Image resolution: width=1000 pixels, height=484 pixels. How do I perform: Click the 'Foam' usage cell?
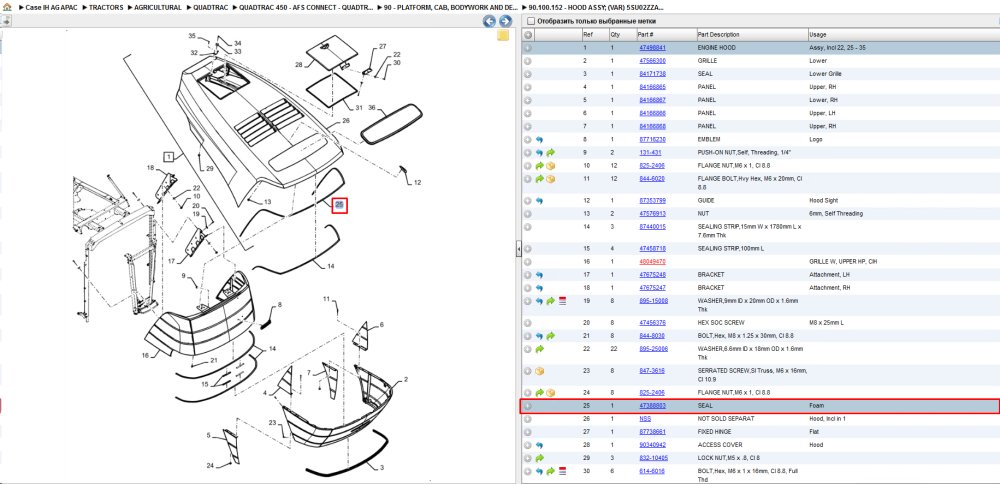(x=816, y=406)
